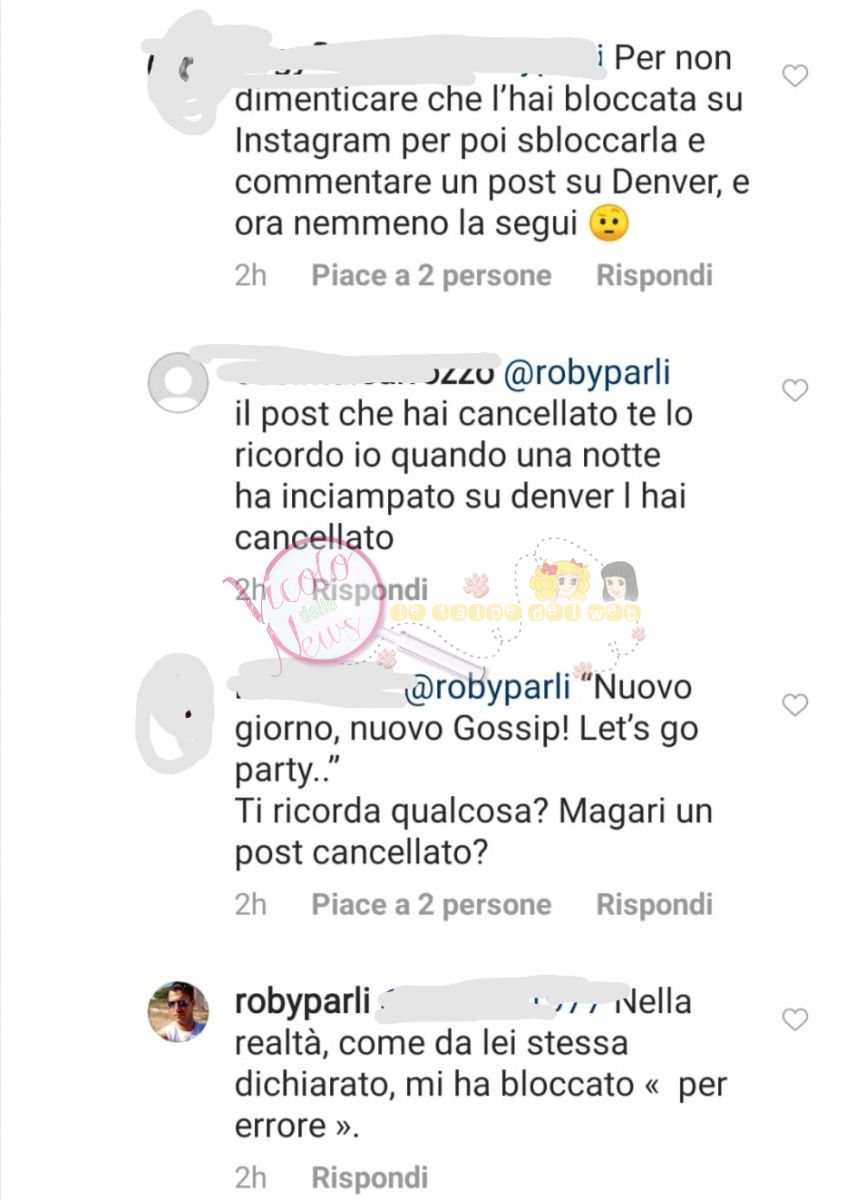
Task: Click the 2h timestamp under robyparli's comment
Action: click(251, 1177)
